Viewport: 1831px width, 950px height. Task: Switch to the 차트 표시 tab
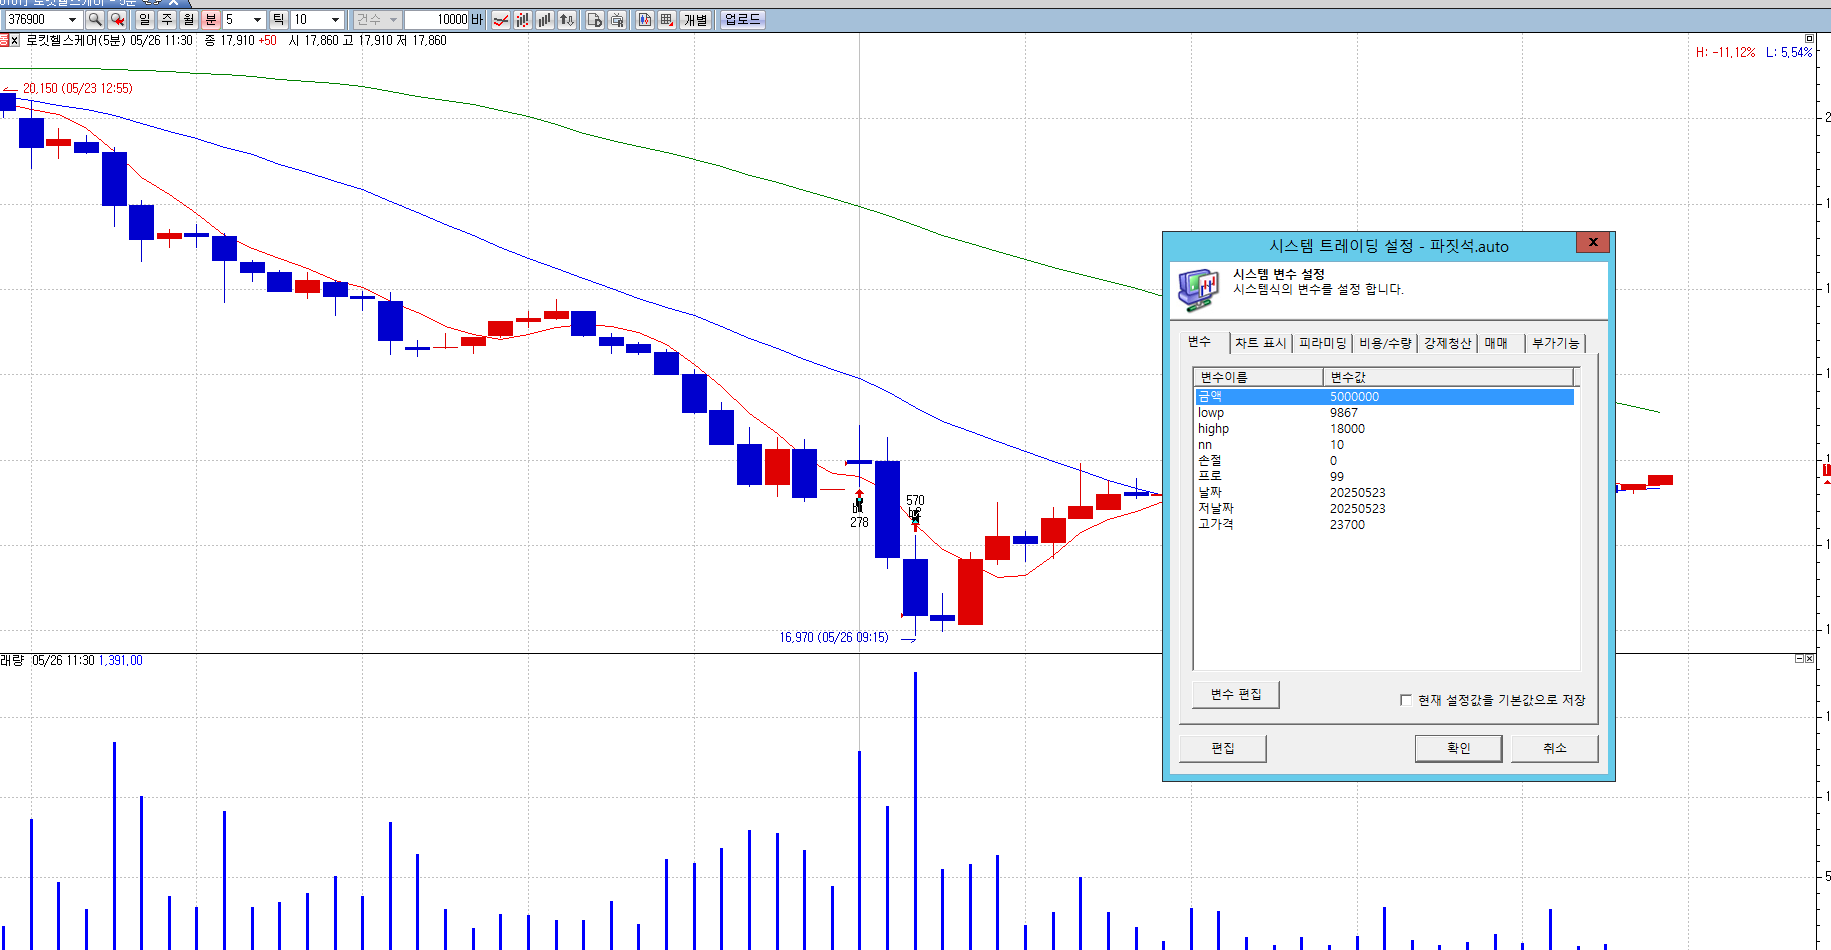1260,343
